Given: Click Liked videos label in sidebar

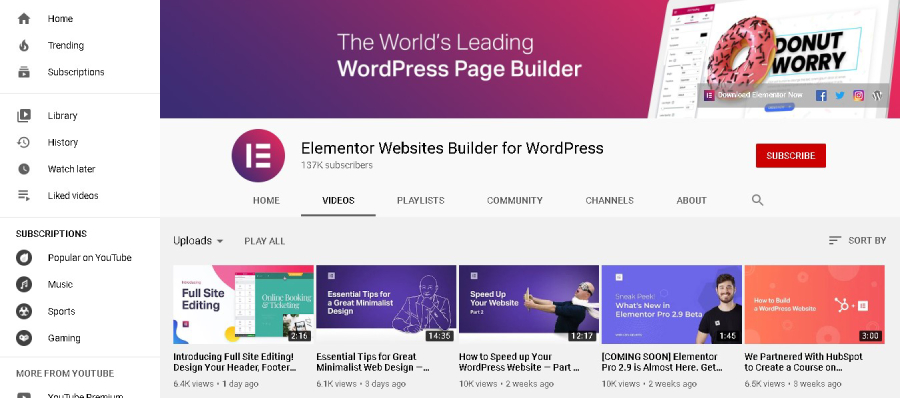Looking at the screenshot, I should (x=73, y=195).
